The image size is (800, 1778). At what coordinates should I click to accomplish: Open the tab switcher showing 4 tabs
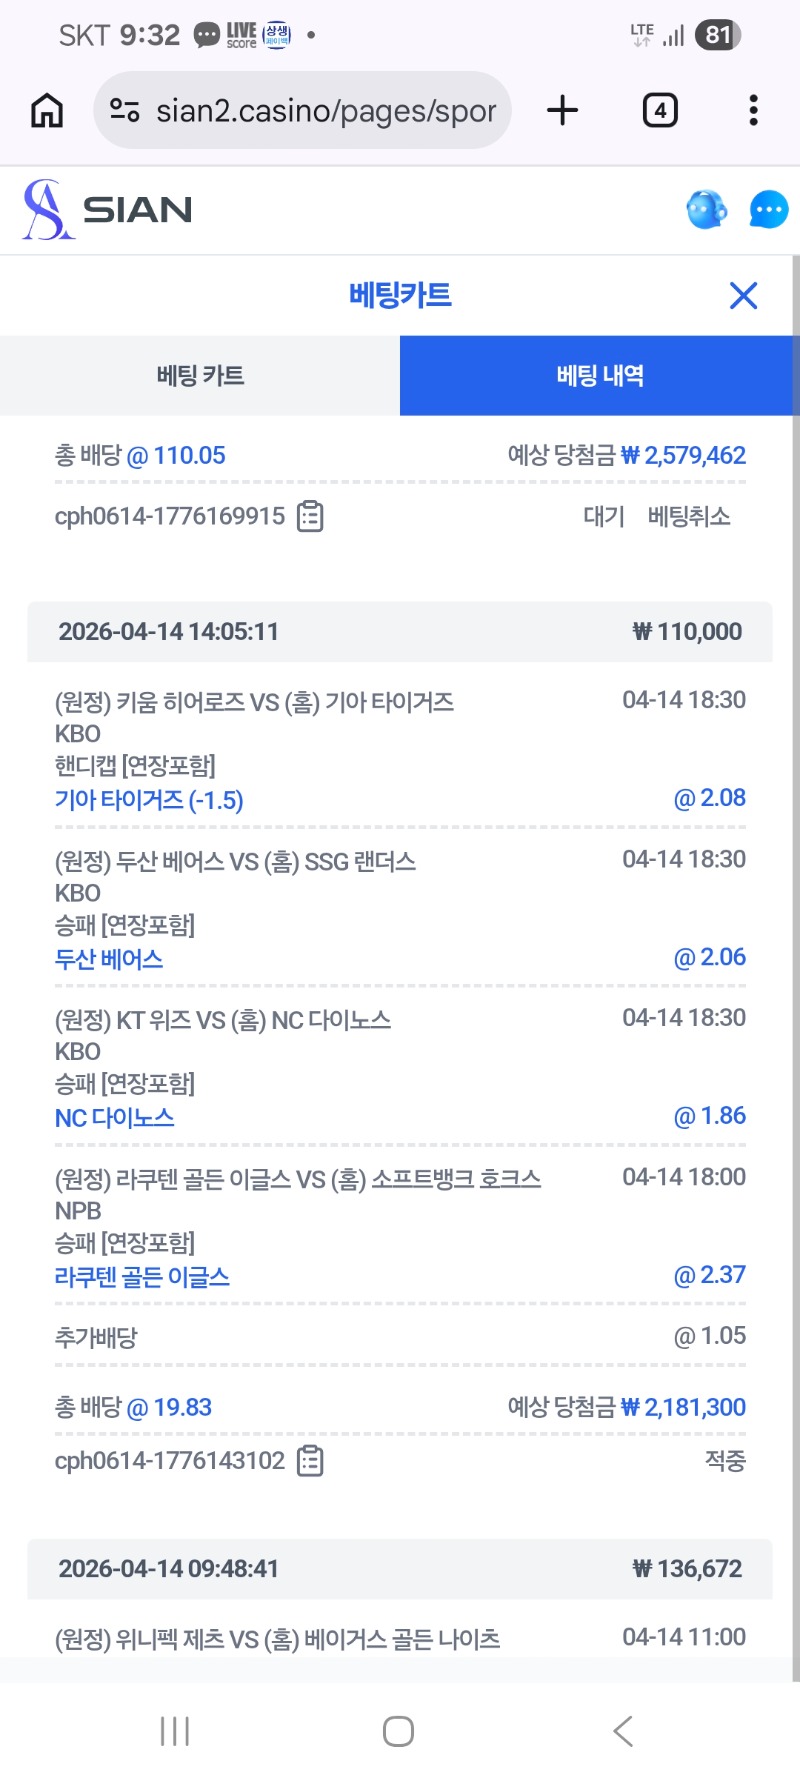660,110
